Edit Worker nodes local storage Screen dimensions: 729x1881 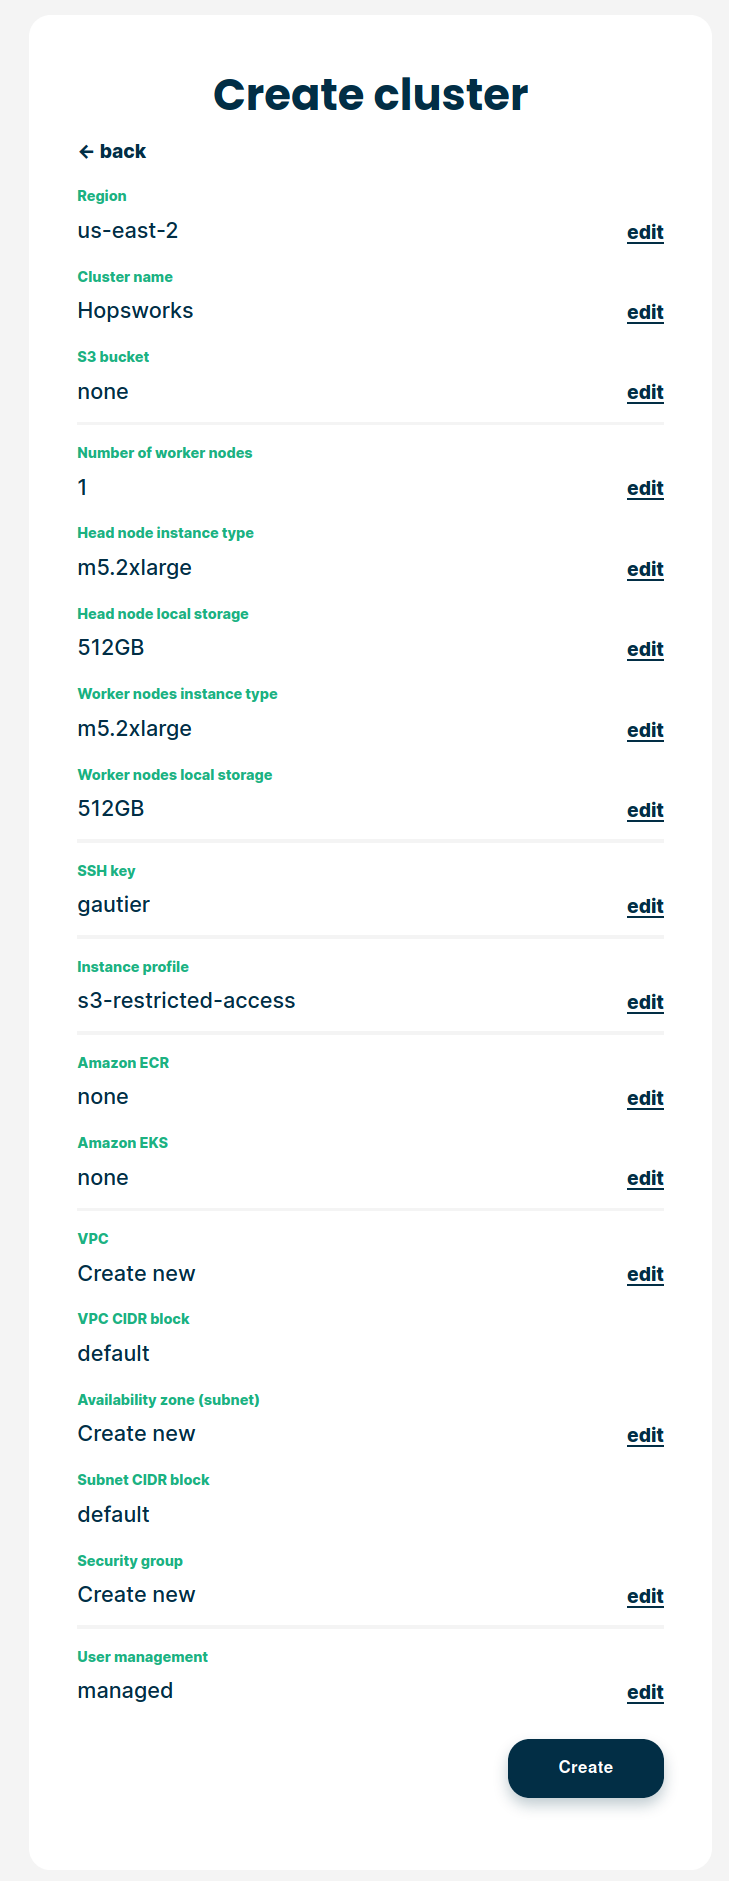(x=645, y=810)
